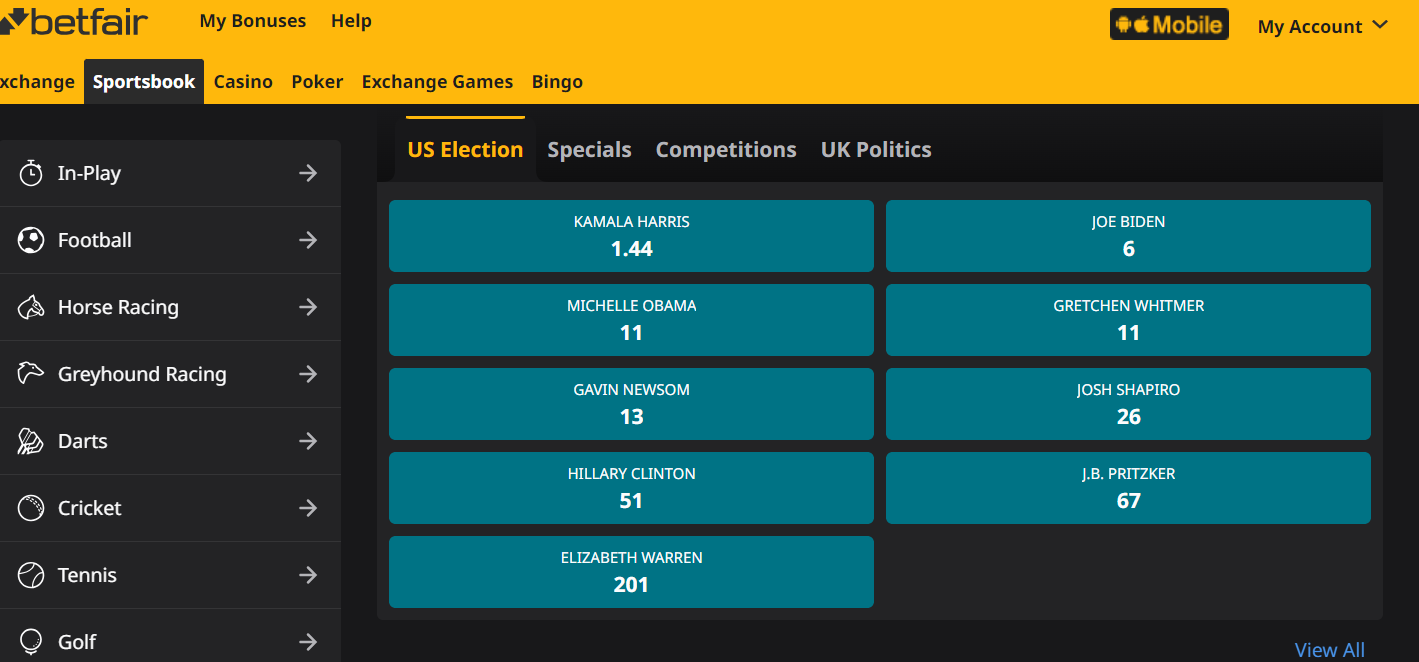
Task: Click the Tennis ball icon
Action: click(31, 575)
